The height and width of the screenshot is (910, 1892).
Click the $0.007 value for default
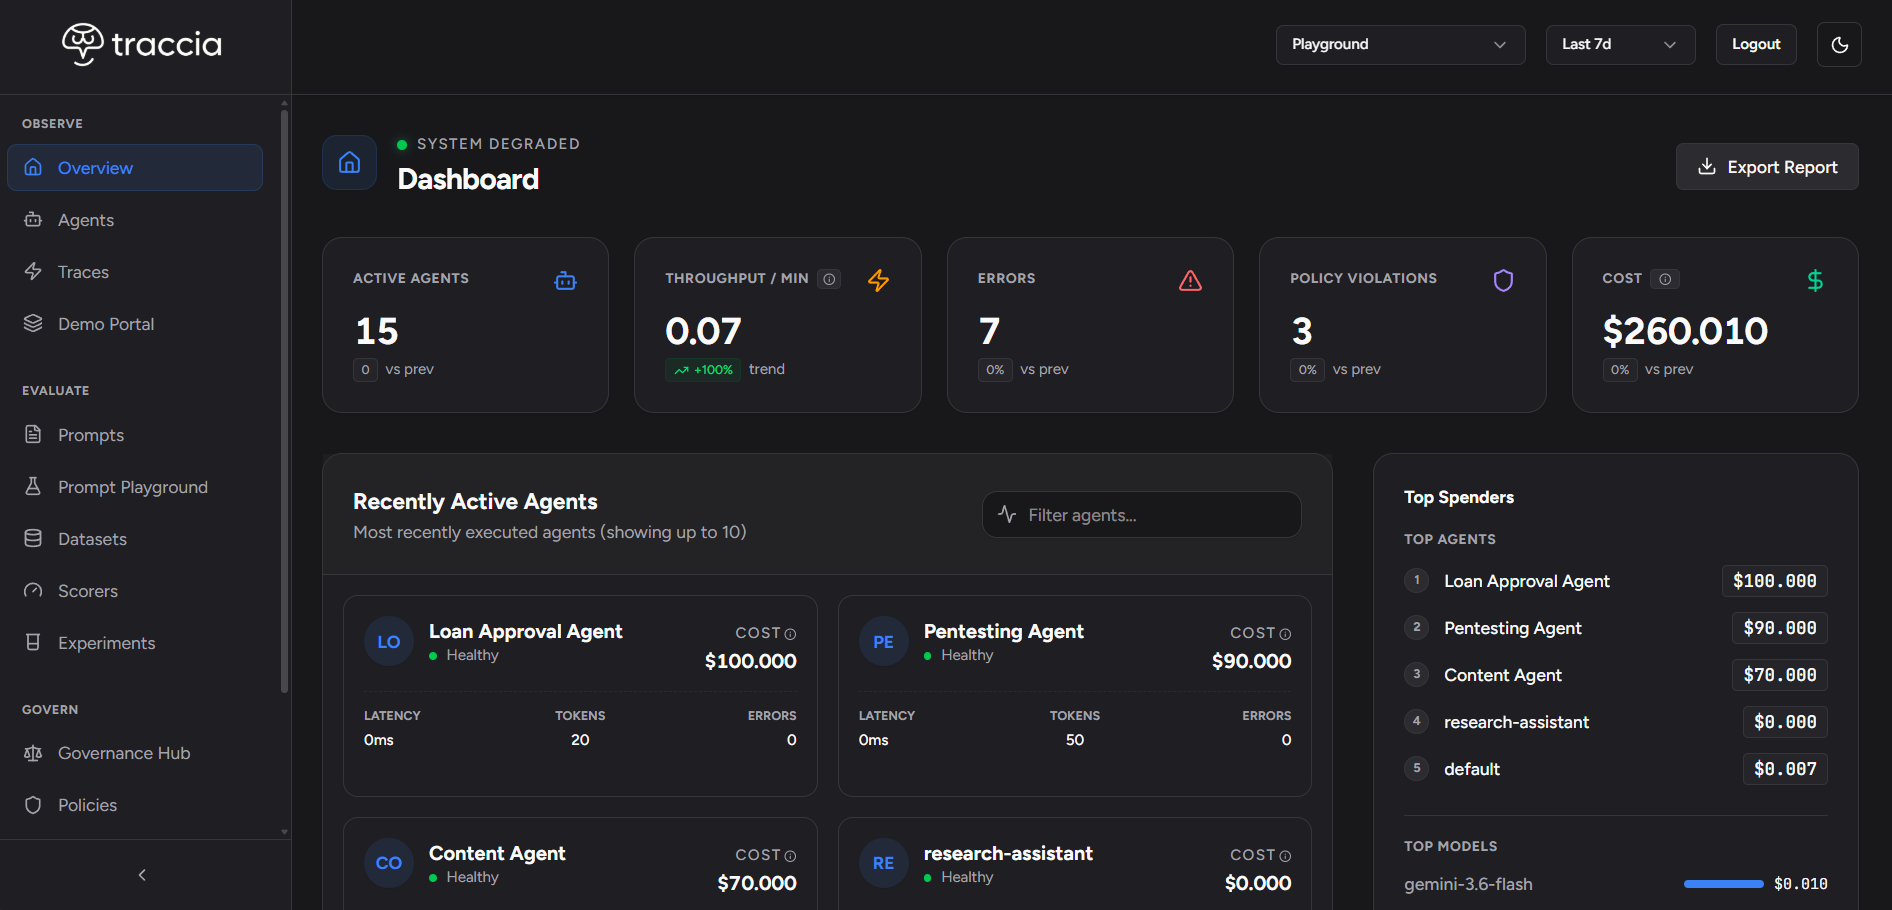(x=1785, y=769)
